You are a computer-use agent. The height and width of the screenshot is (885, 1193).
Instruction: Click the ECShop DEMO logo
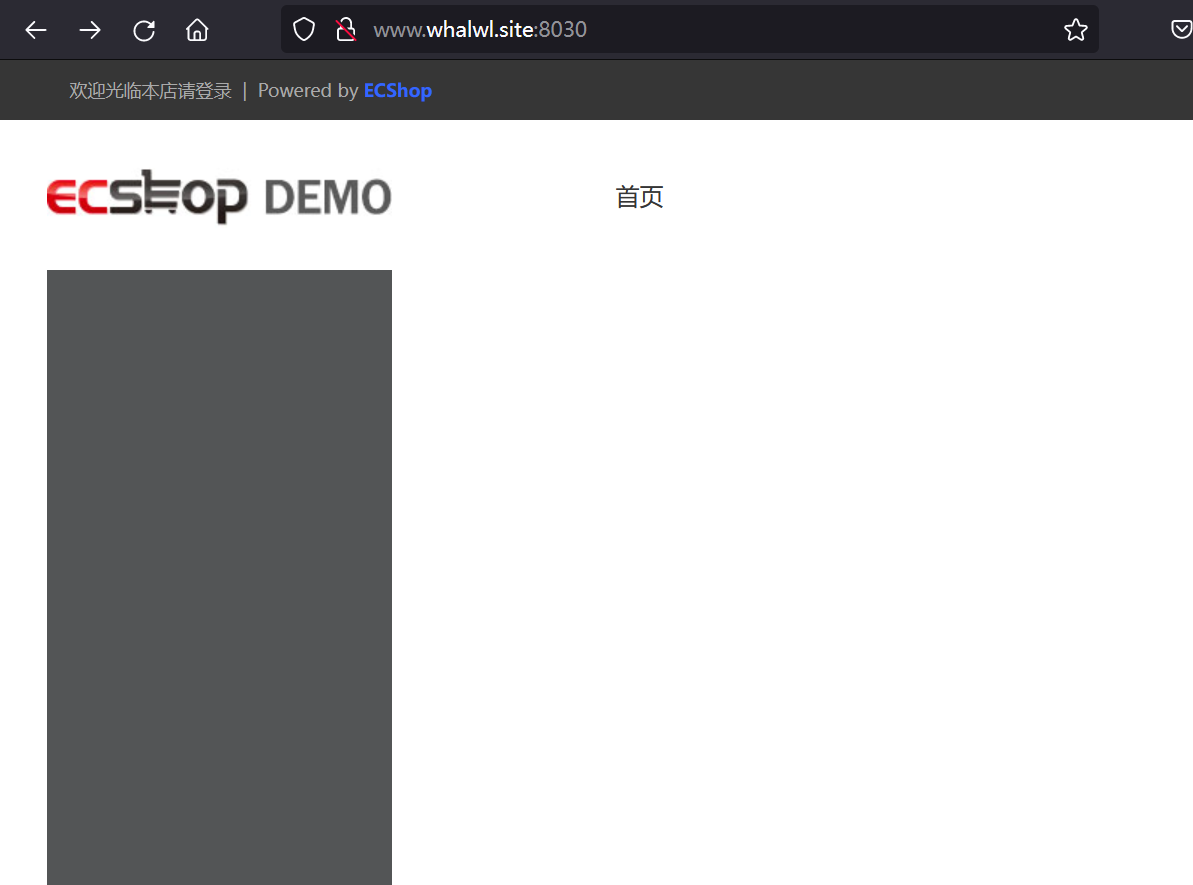tap(218, 196)
